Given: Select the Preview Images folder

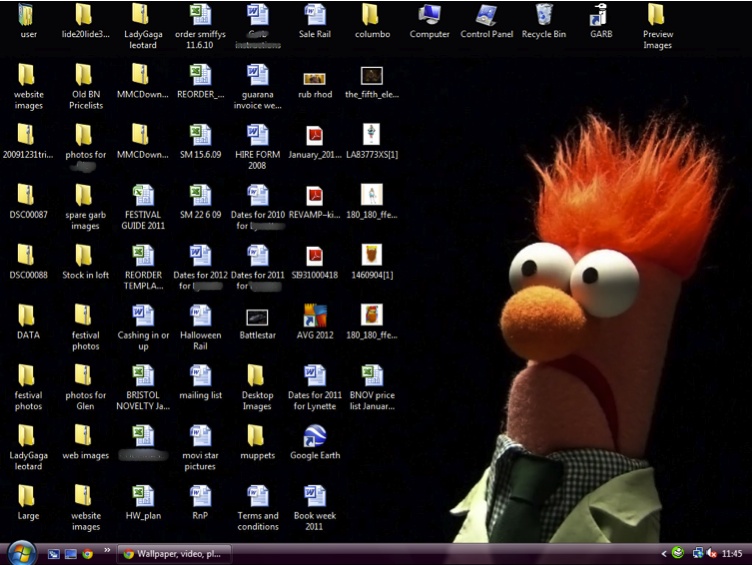Looking at the screenshot, I should (658, 27).
